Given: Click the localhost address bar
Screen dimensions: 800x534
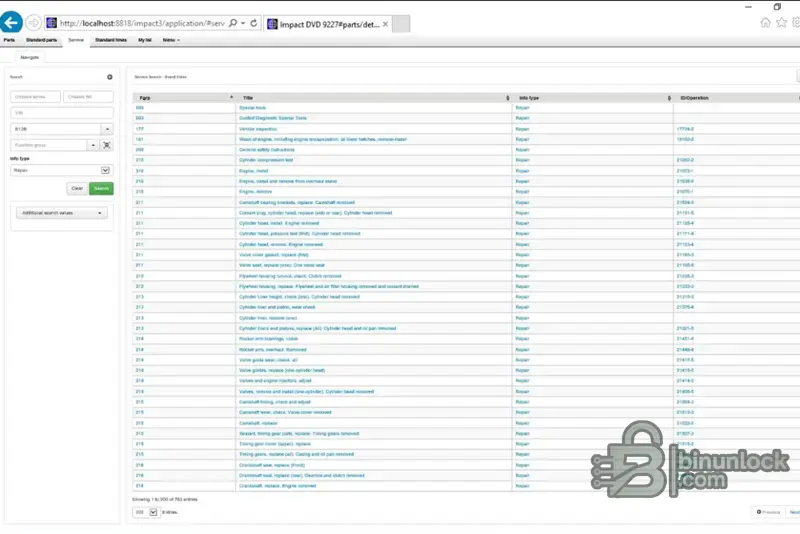Looking at the screenshot, I should pyautogui.click(x=142, y=23).
